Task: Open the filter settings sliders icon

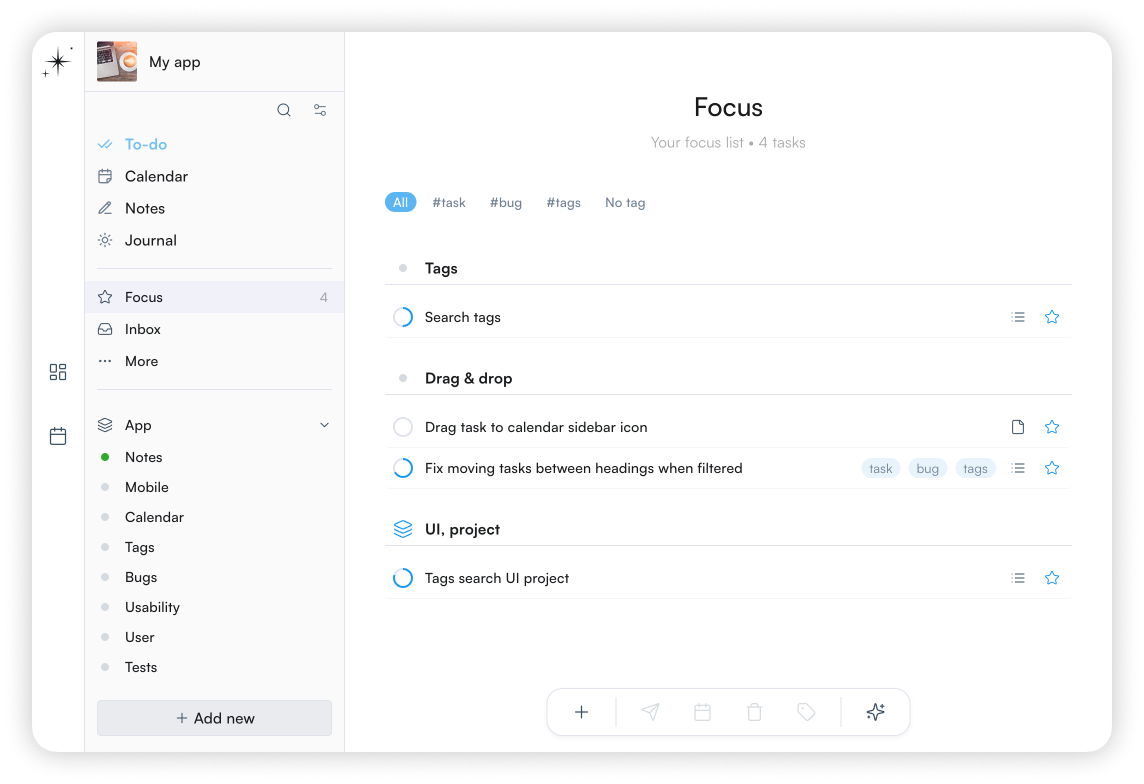Action: (320, 110)
